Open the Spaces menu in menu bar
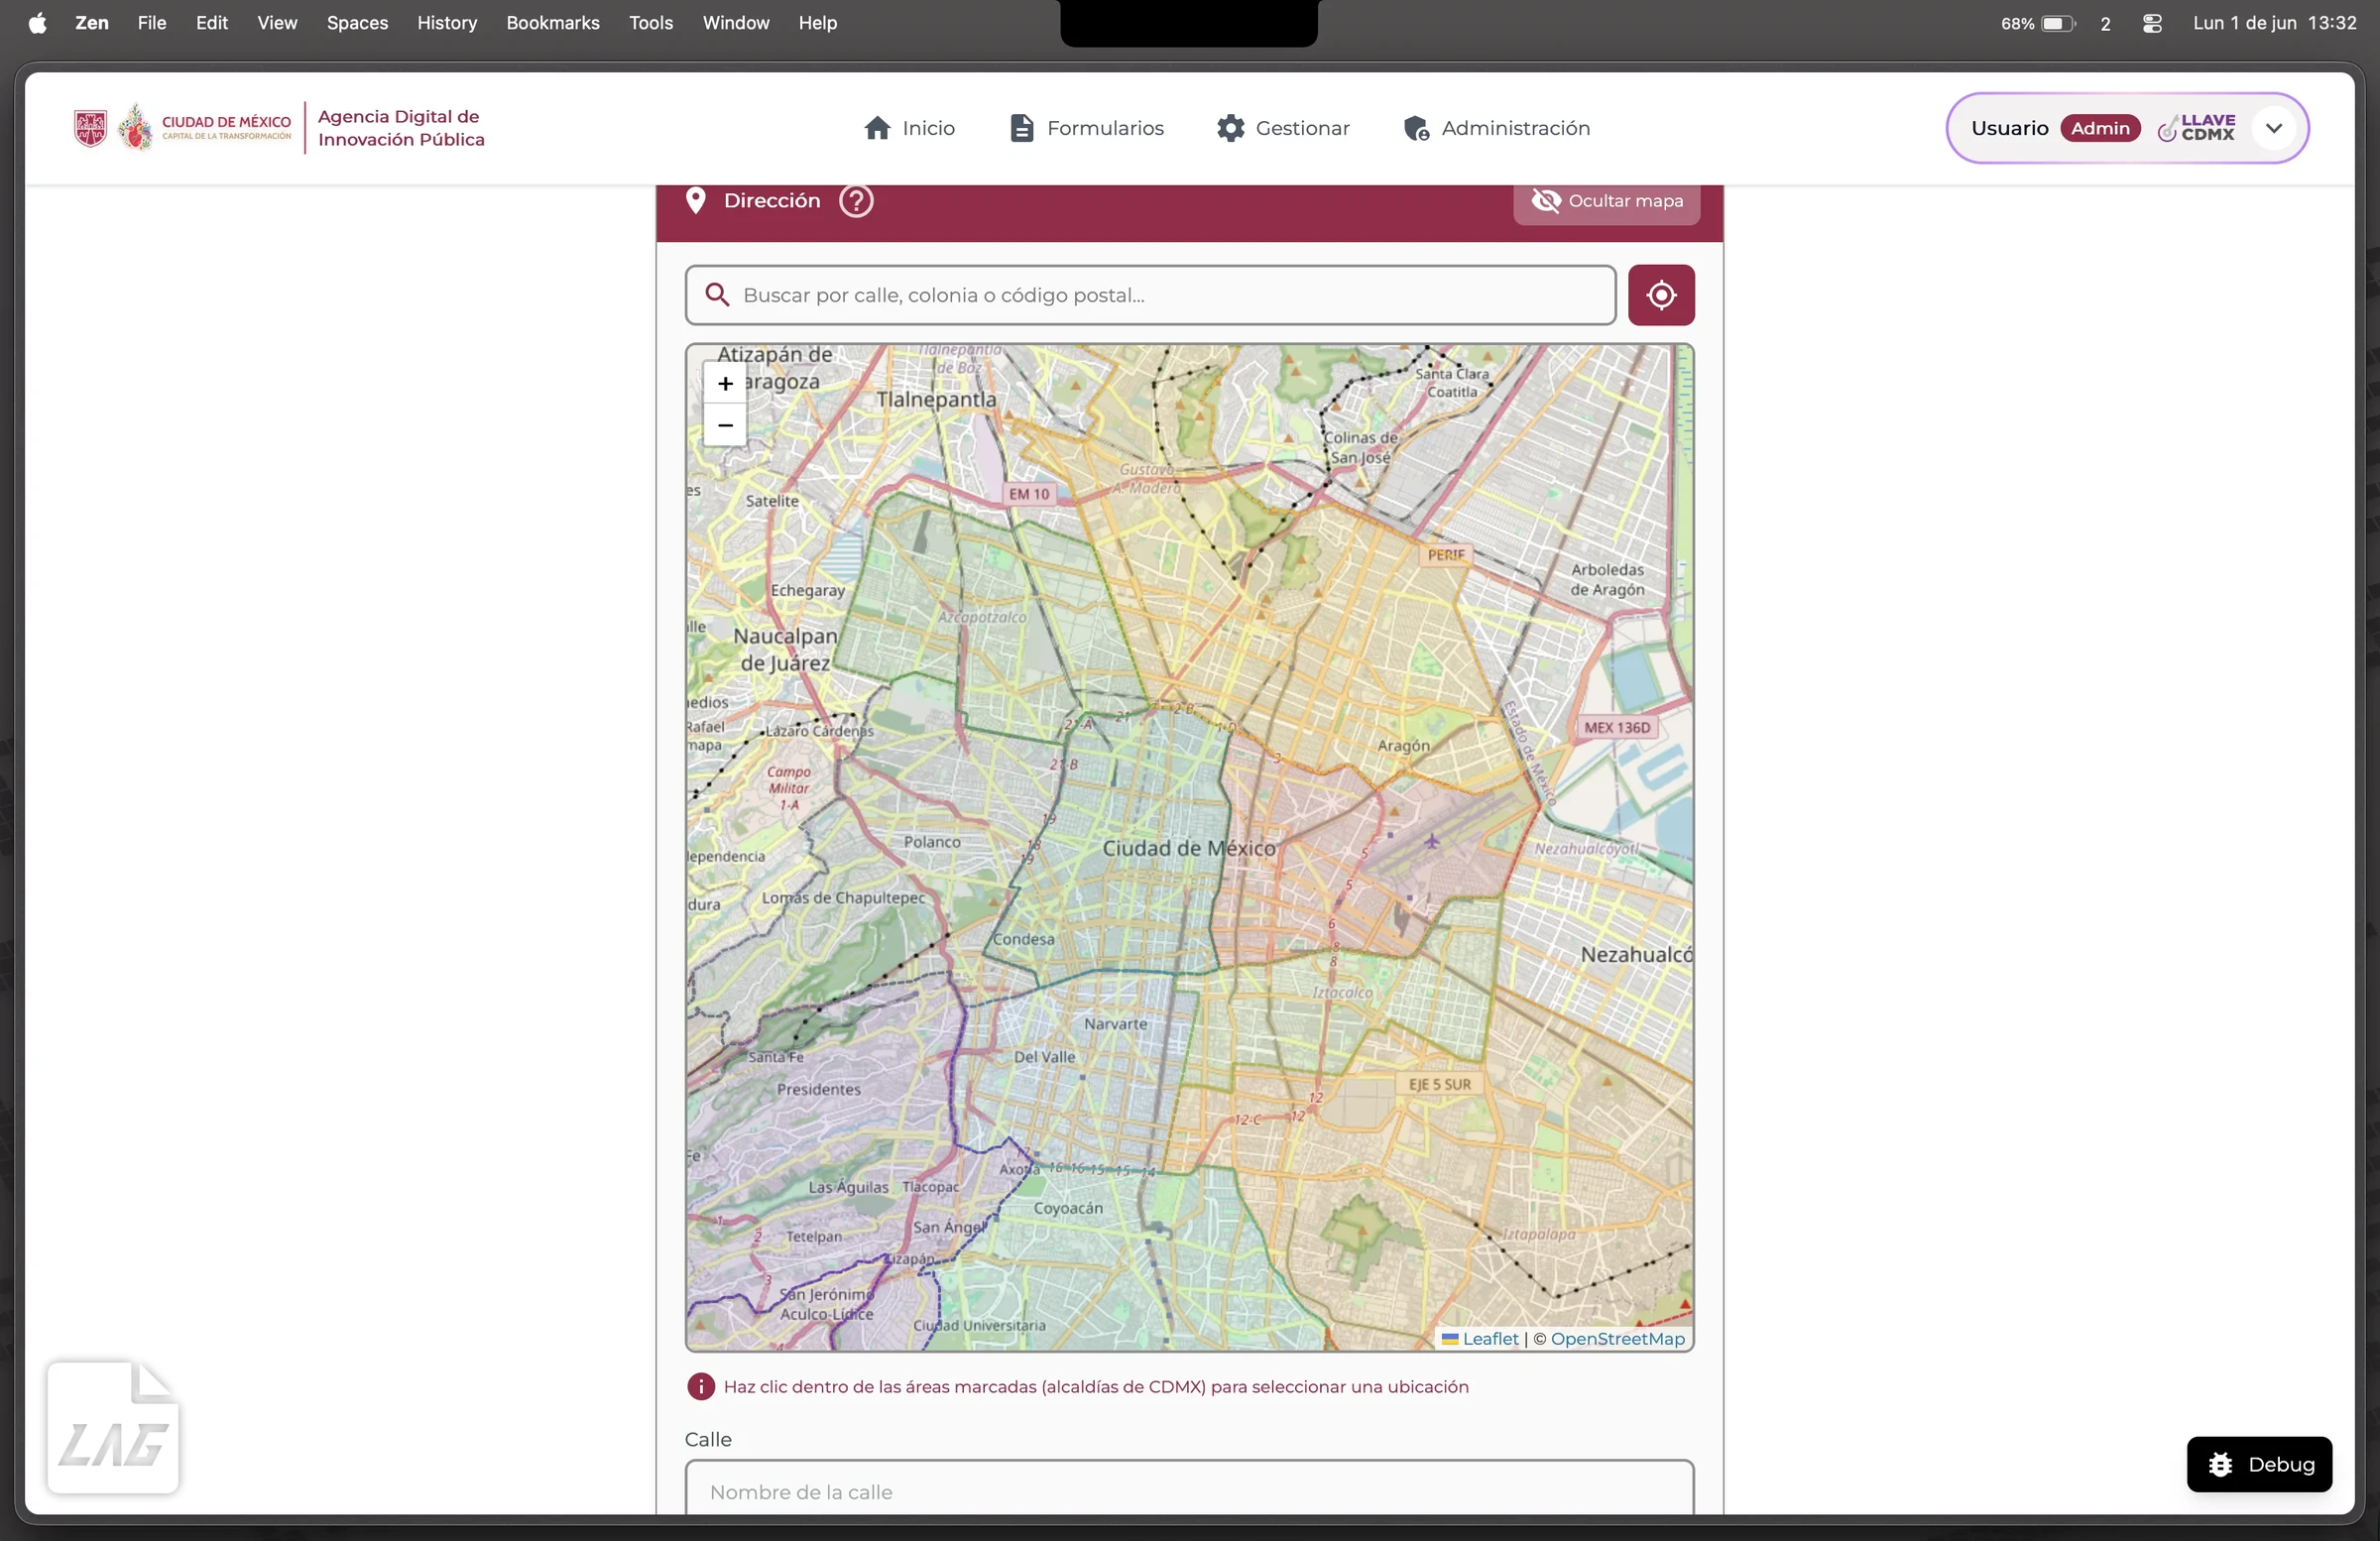This screenshot has height=1541, width=2380. tap(357, 23)
